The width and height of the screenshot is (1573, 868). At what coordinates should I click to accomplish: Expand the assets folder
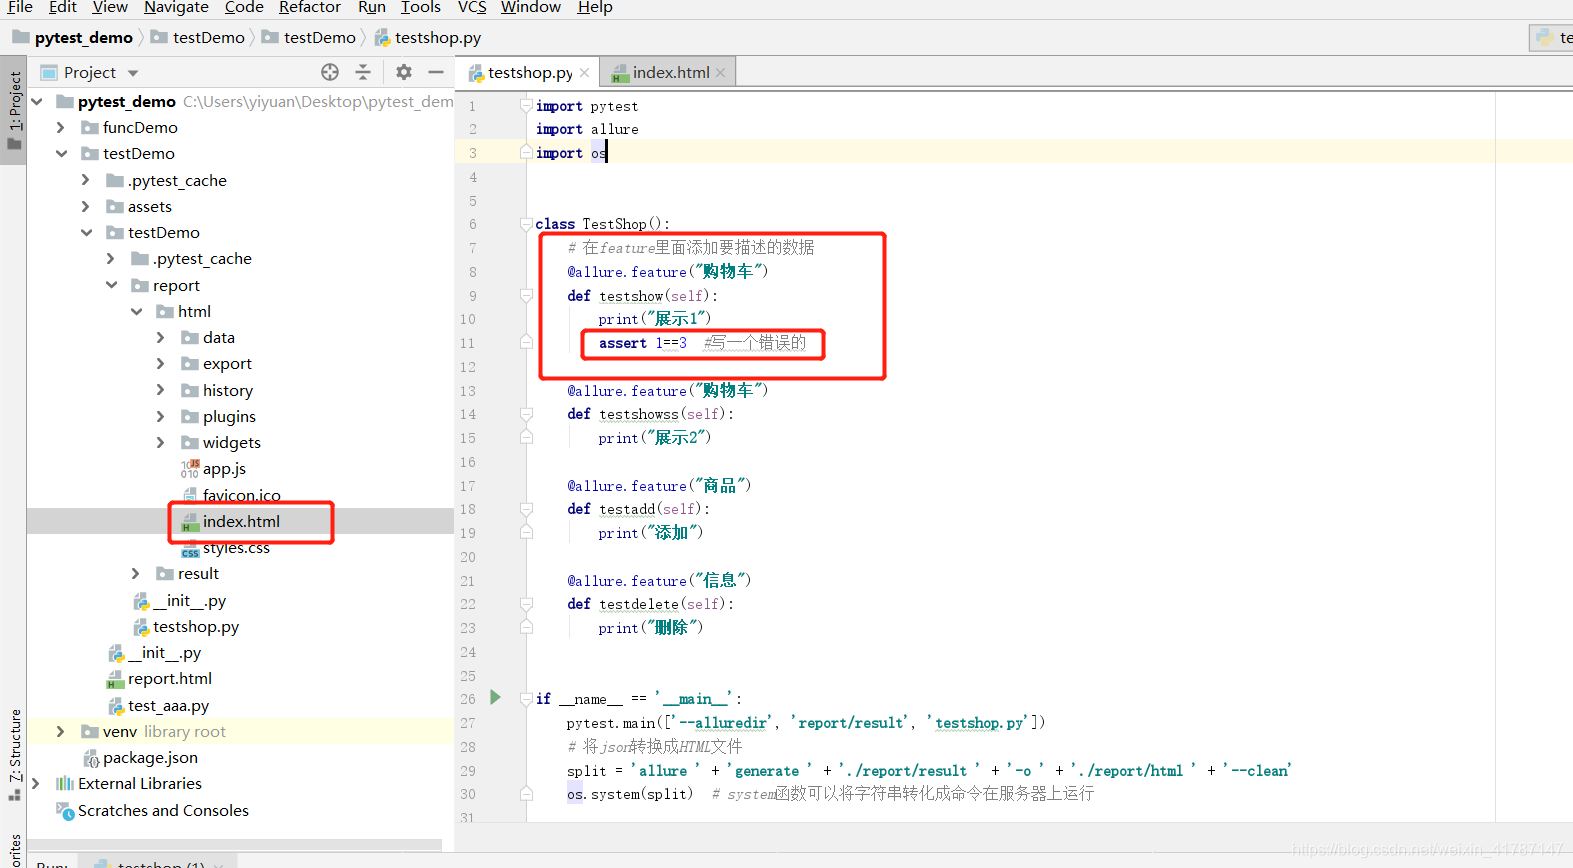click(86, 206)
